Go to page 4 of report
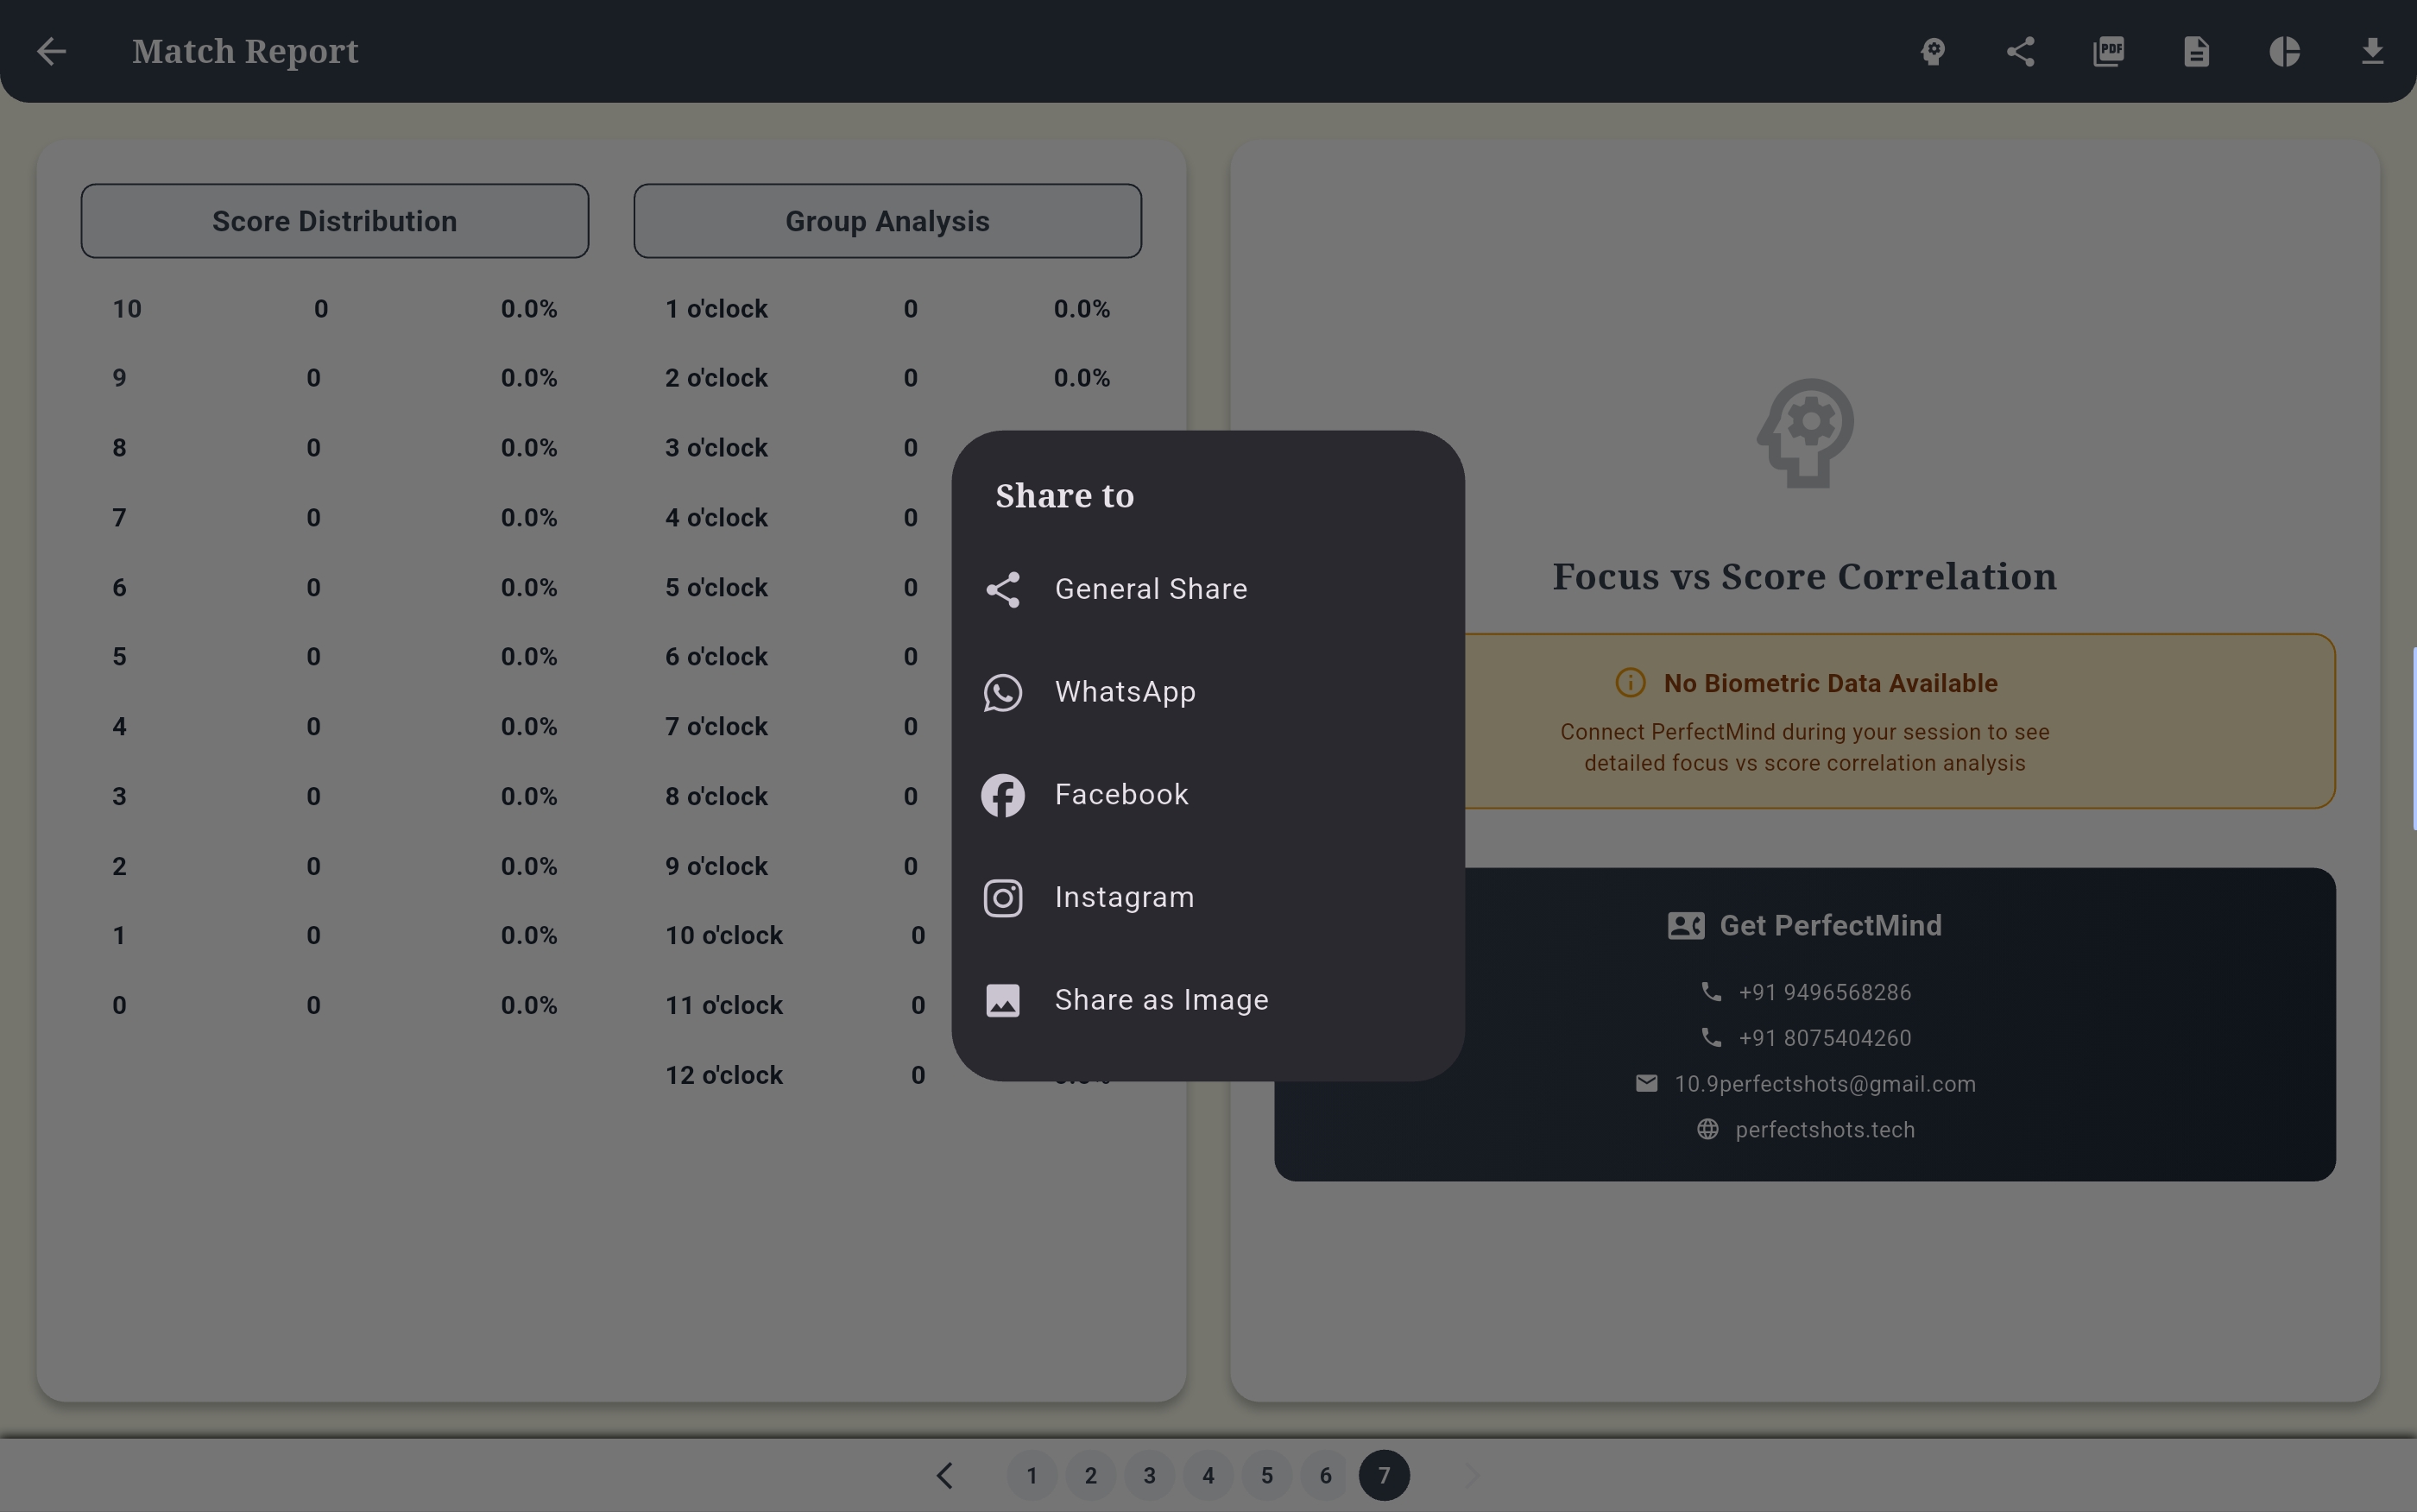Viewport: 2417px width, 1512px height. click(1208, 1475)
